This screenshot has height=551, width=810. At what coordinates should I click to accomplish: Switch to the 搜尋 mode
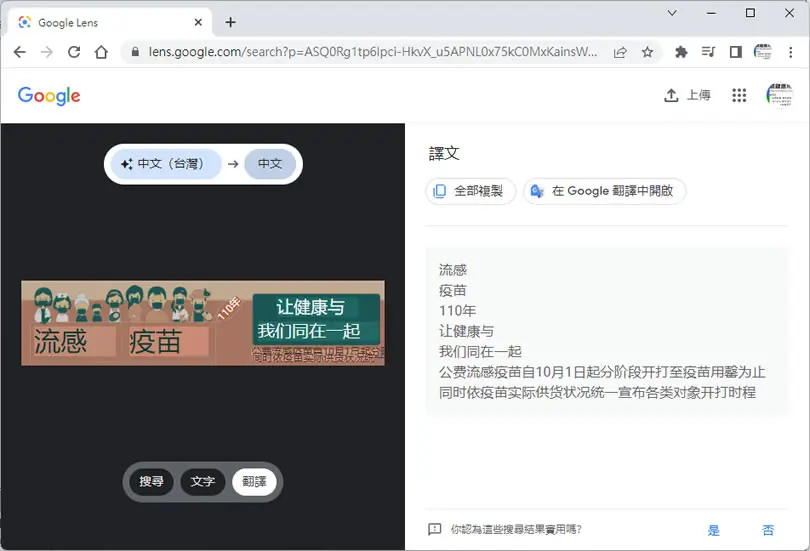151,481
